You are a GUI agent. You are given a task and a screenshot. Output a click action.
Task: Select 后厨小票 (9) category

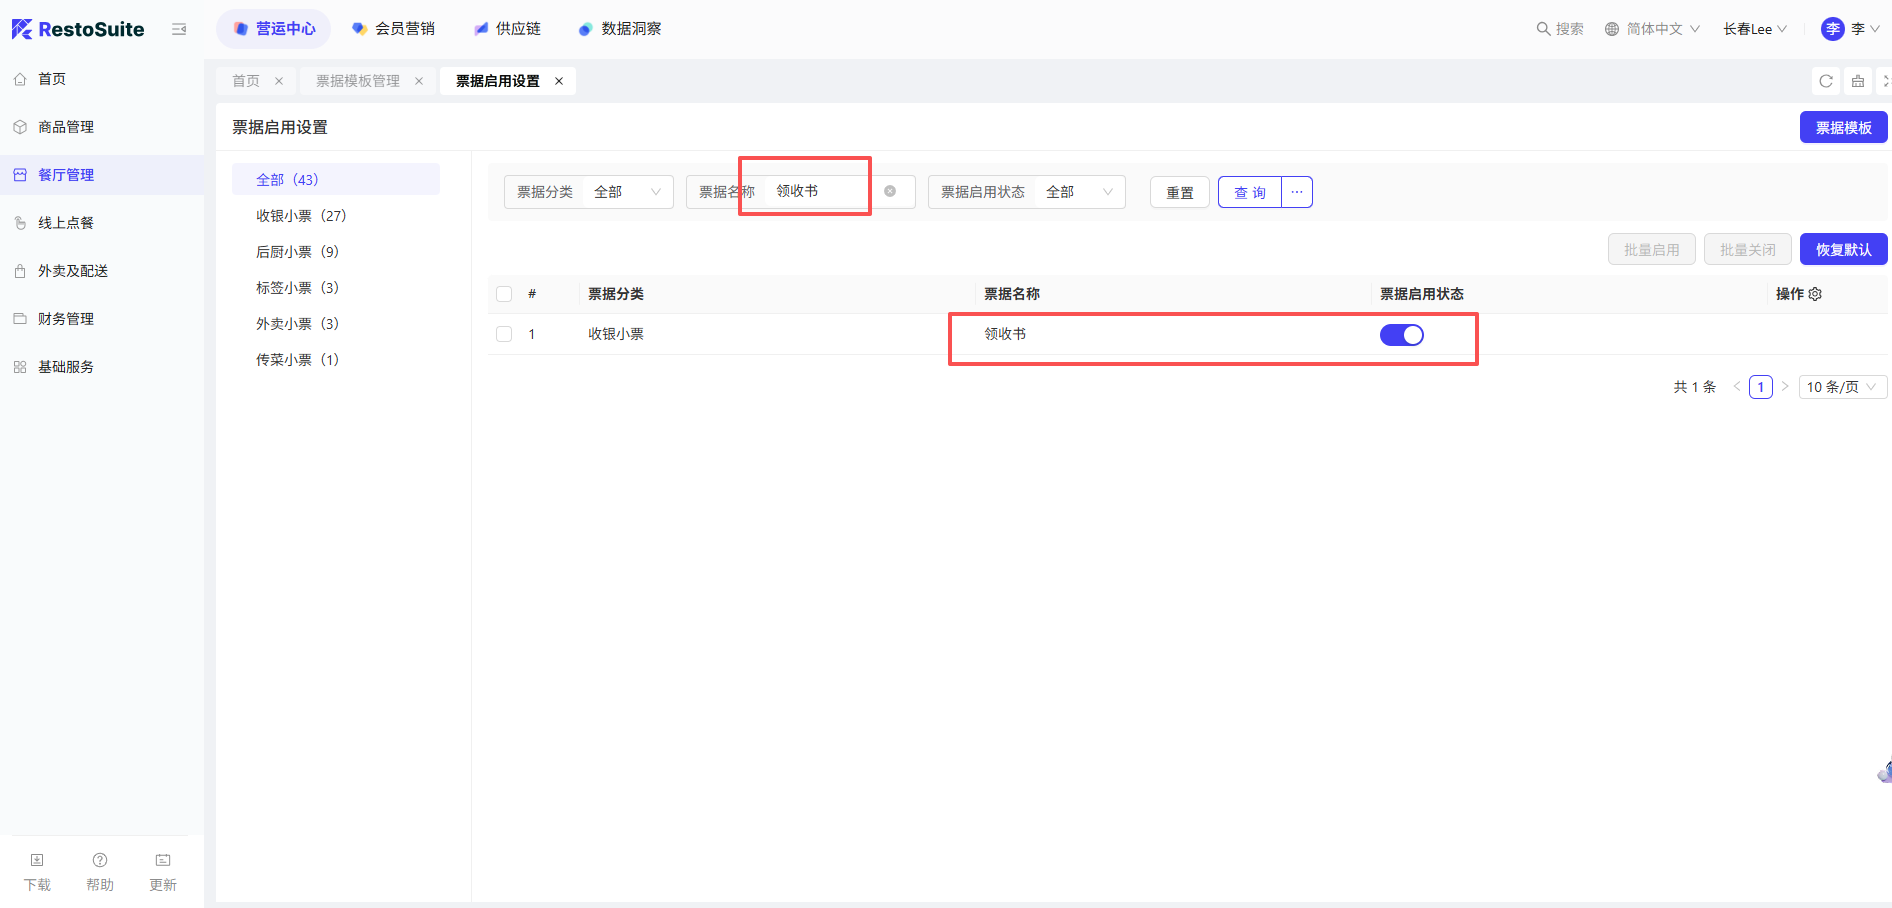click(297, 252)
